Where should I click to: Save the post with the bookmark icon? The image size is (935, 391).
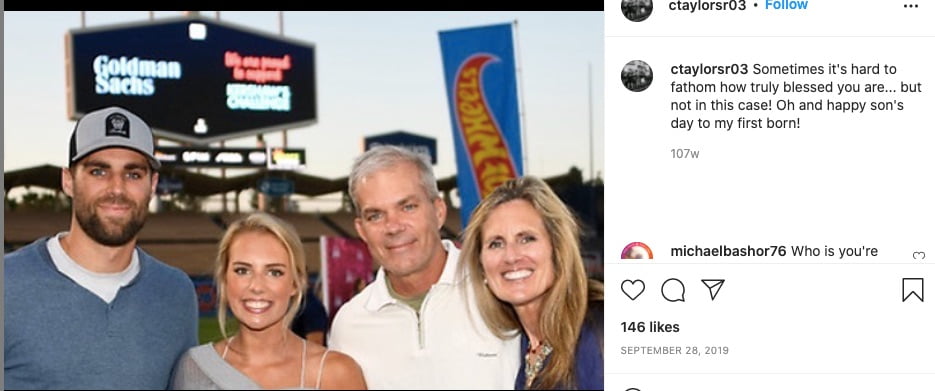(912, 290)
